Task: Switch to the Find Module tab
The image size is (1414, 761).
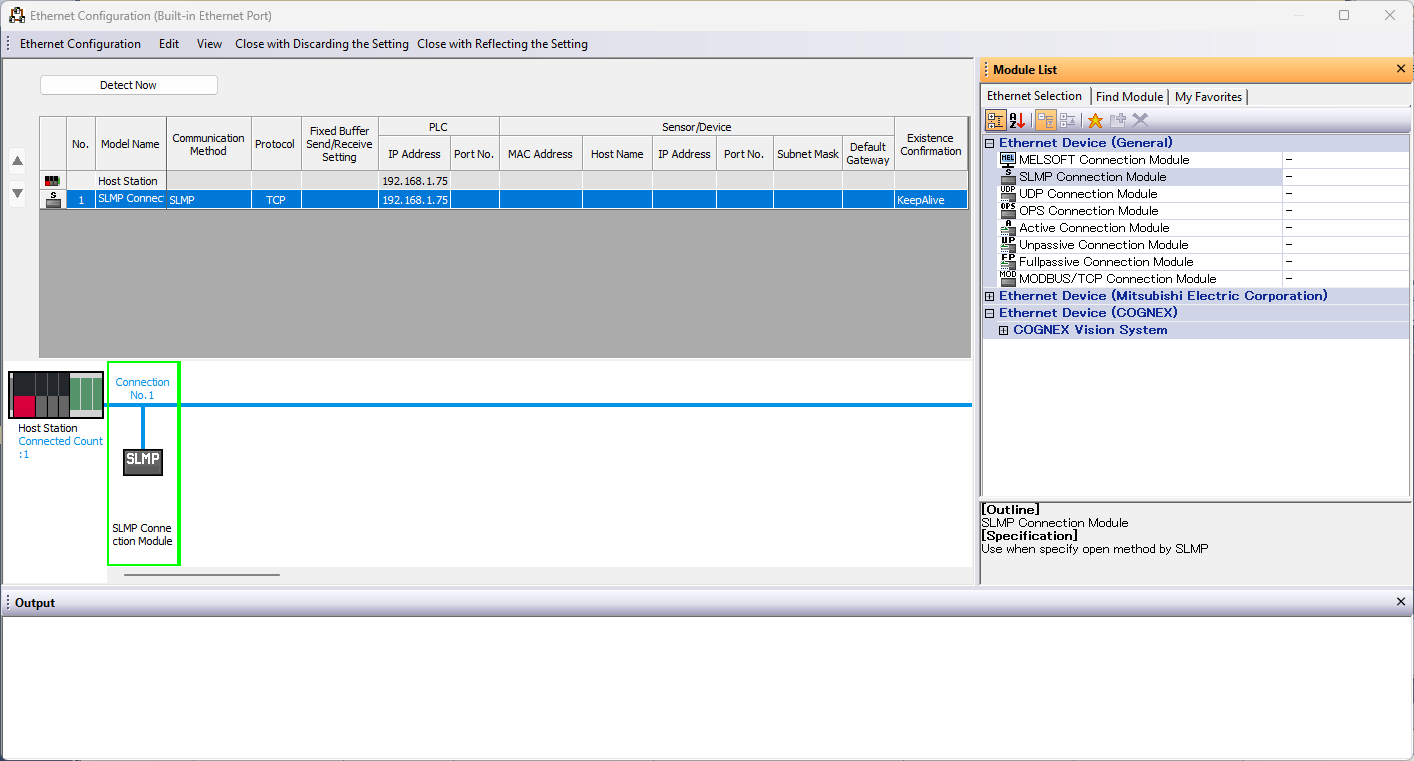Action: click(x=1129, y=97)
